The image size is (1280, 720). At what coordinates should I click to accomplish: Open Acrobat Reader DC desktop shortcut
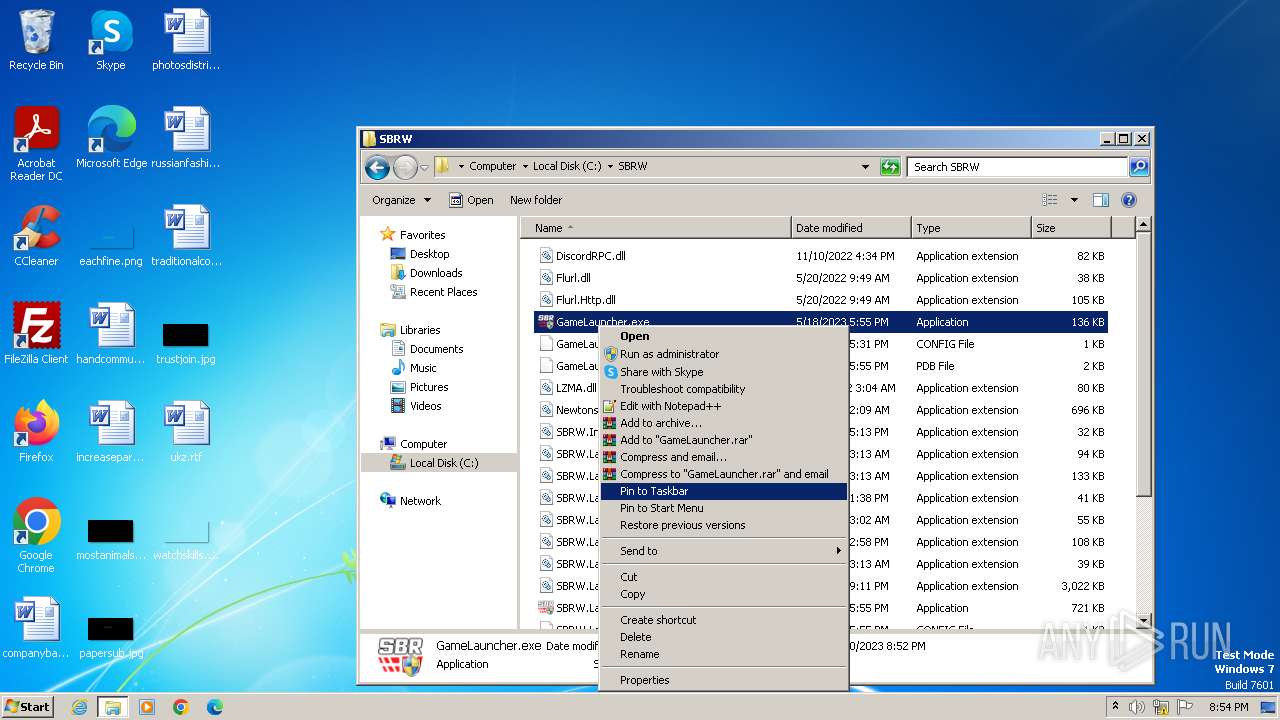click(x=36, y=144)
